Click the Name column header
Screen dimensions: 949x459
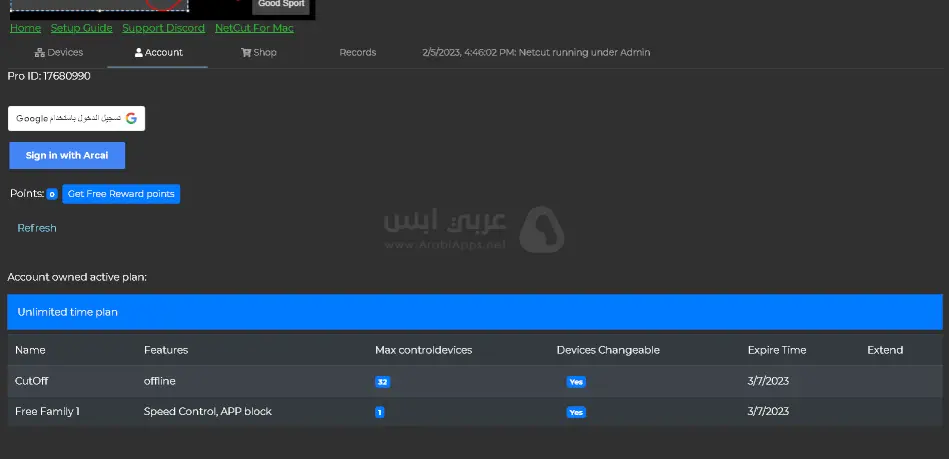[30, 350]
